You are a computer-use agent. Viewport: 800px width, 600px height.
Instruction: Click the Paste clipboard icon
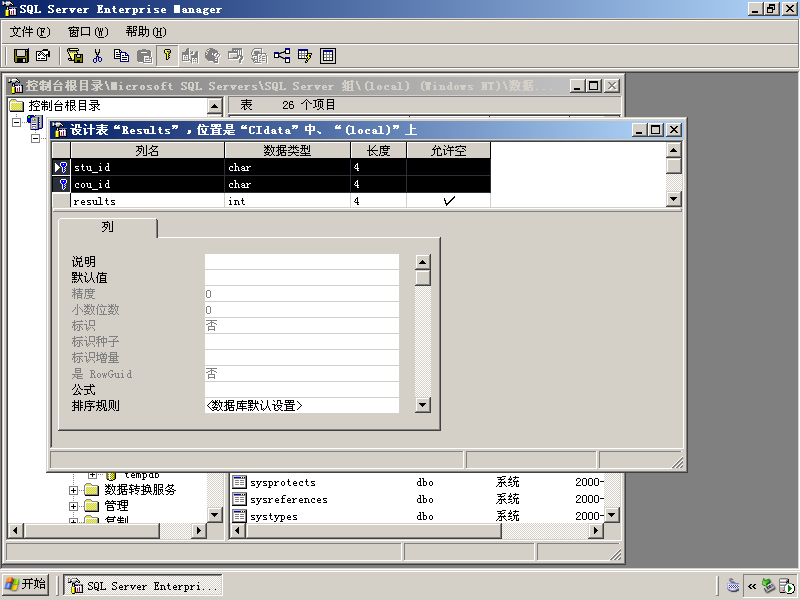(x=145, y=56)
